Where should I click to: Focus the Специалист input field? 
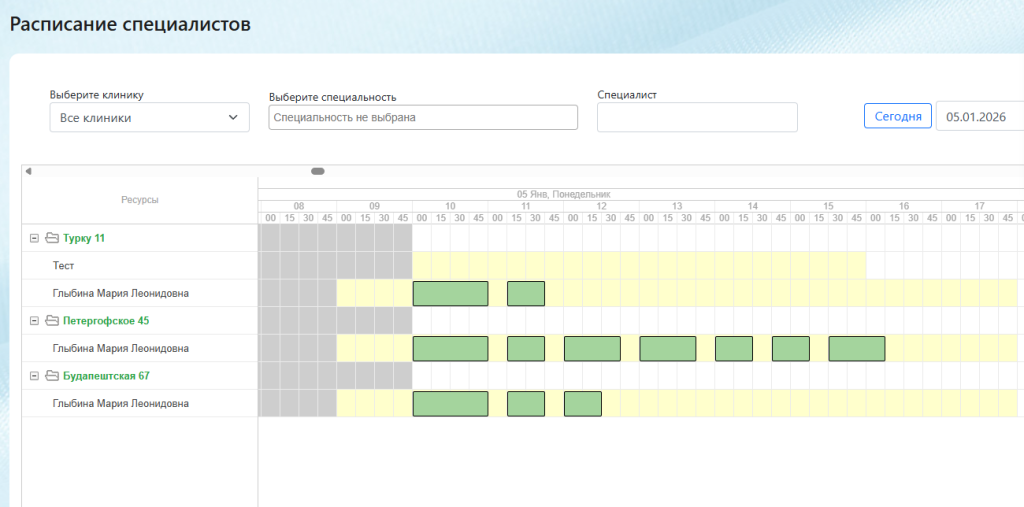[x=697, y=117]
